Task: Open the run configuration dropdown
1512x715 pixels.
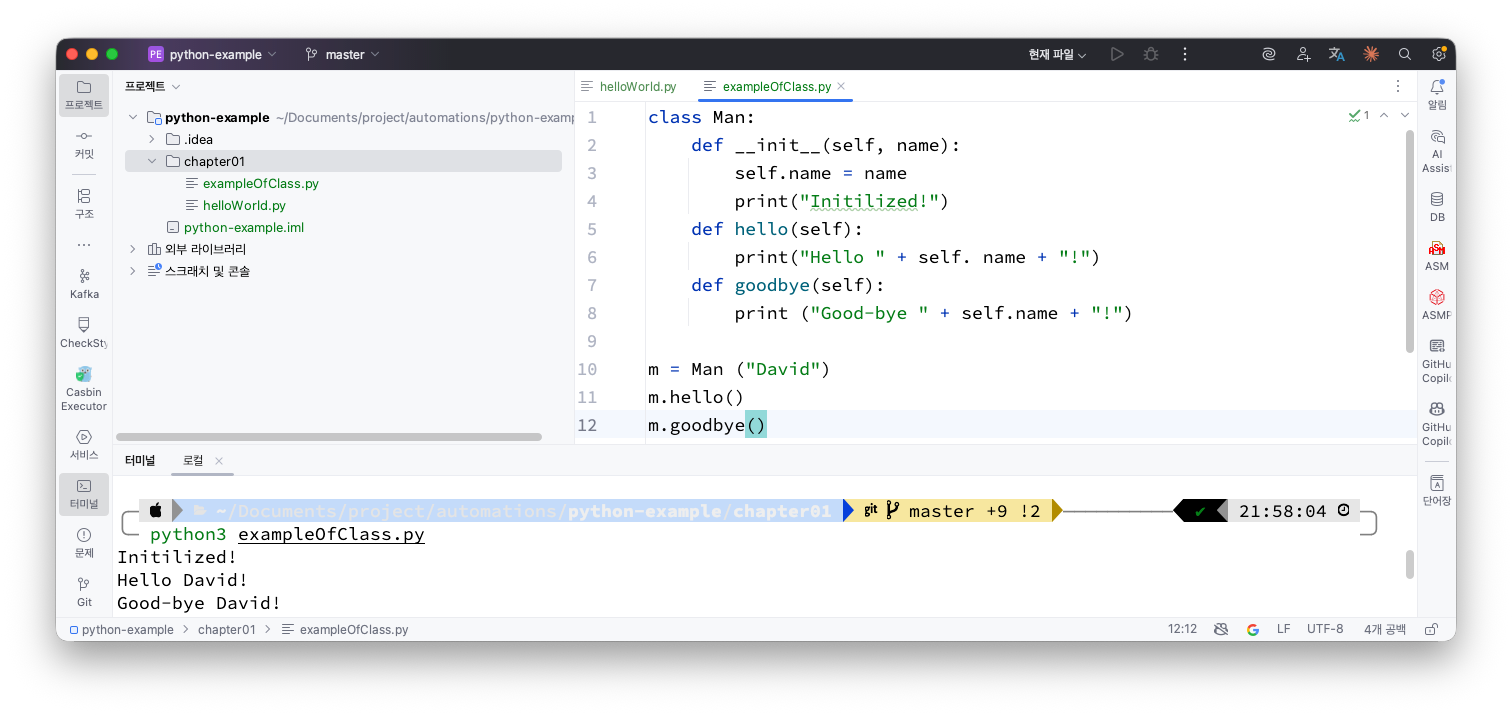Action: 1057,55
